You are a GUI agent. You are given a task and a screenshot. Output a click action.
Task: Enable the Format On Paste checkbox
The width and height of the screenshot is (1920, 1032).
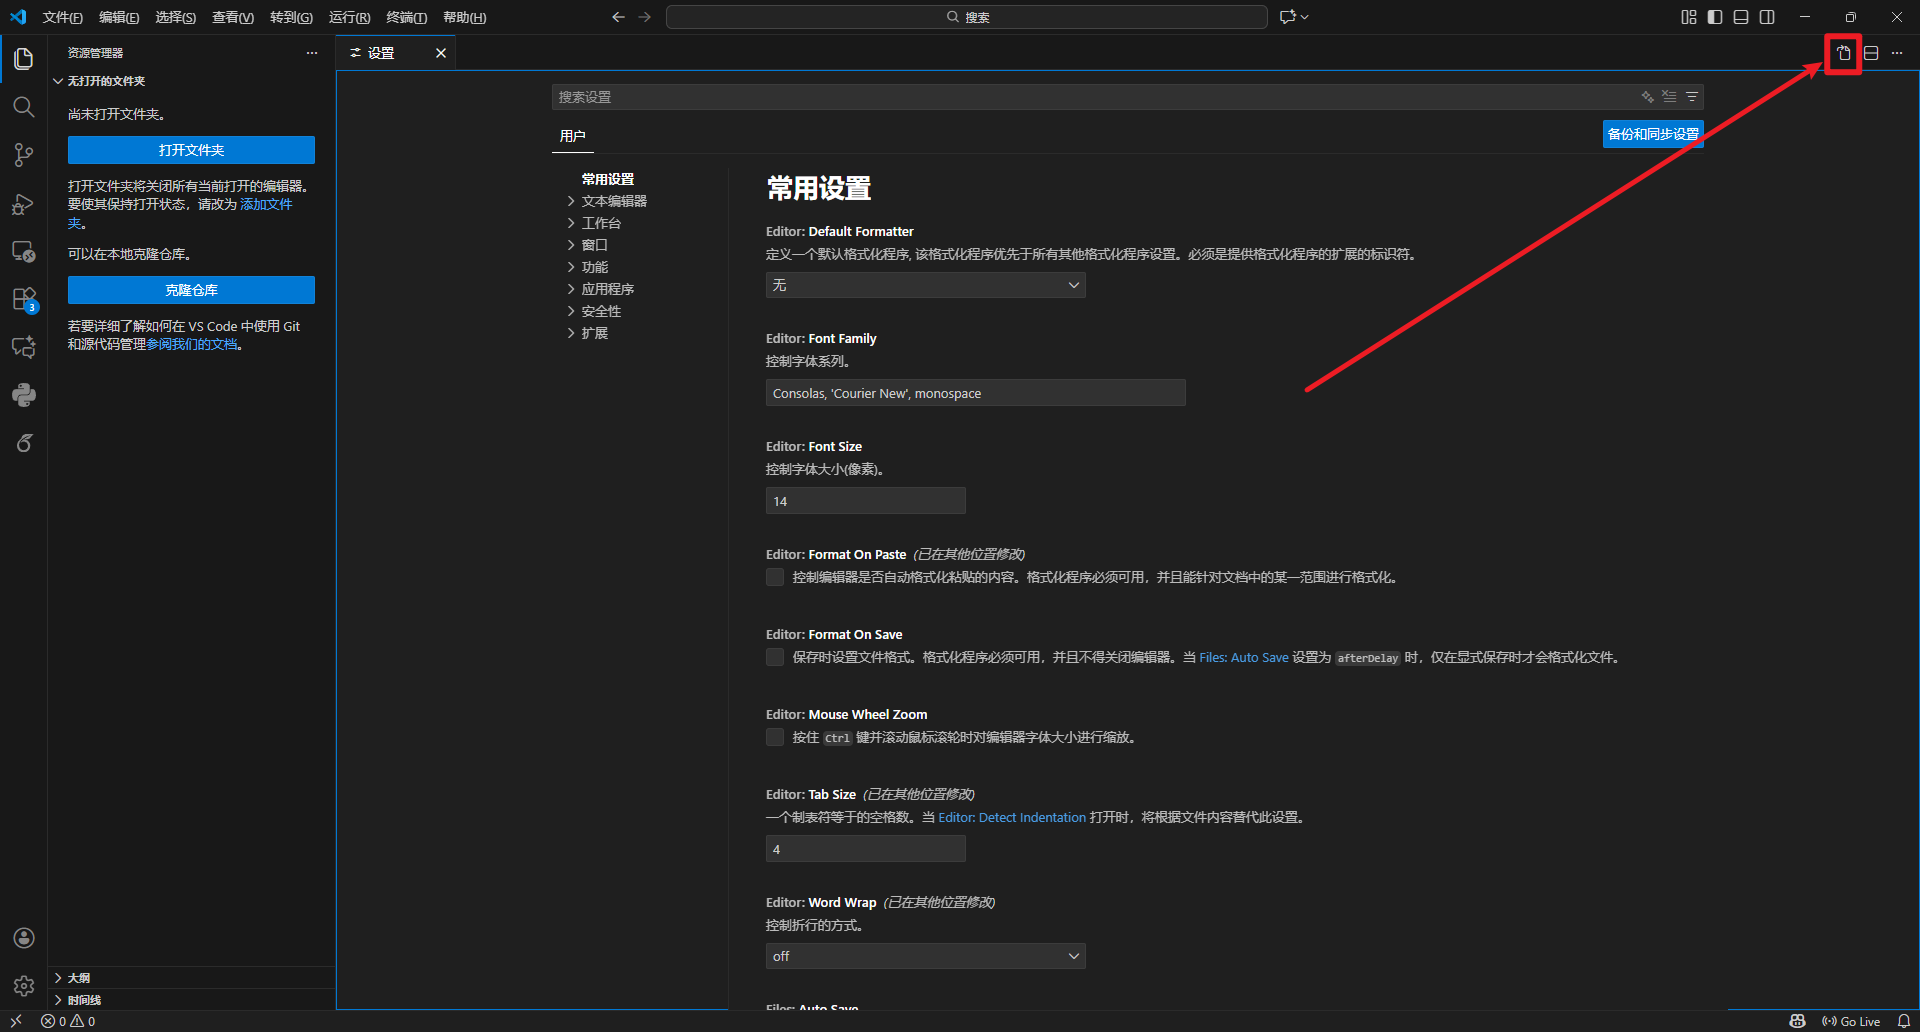775,577
